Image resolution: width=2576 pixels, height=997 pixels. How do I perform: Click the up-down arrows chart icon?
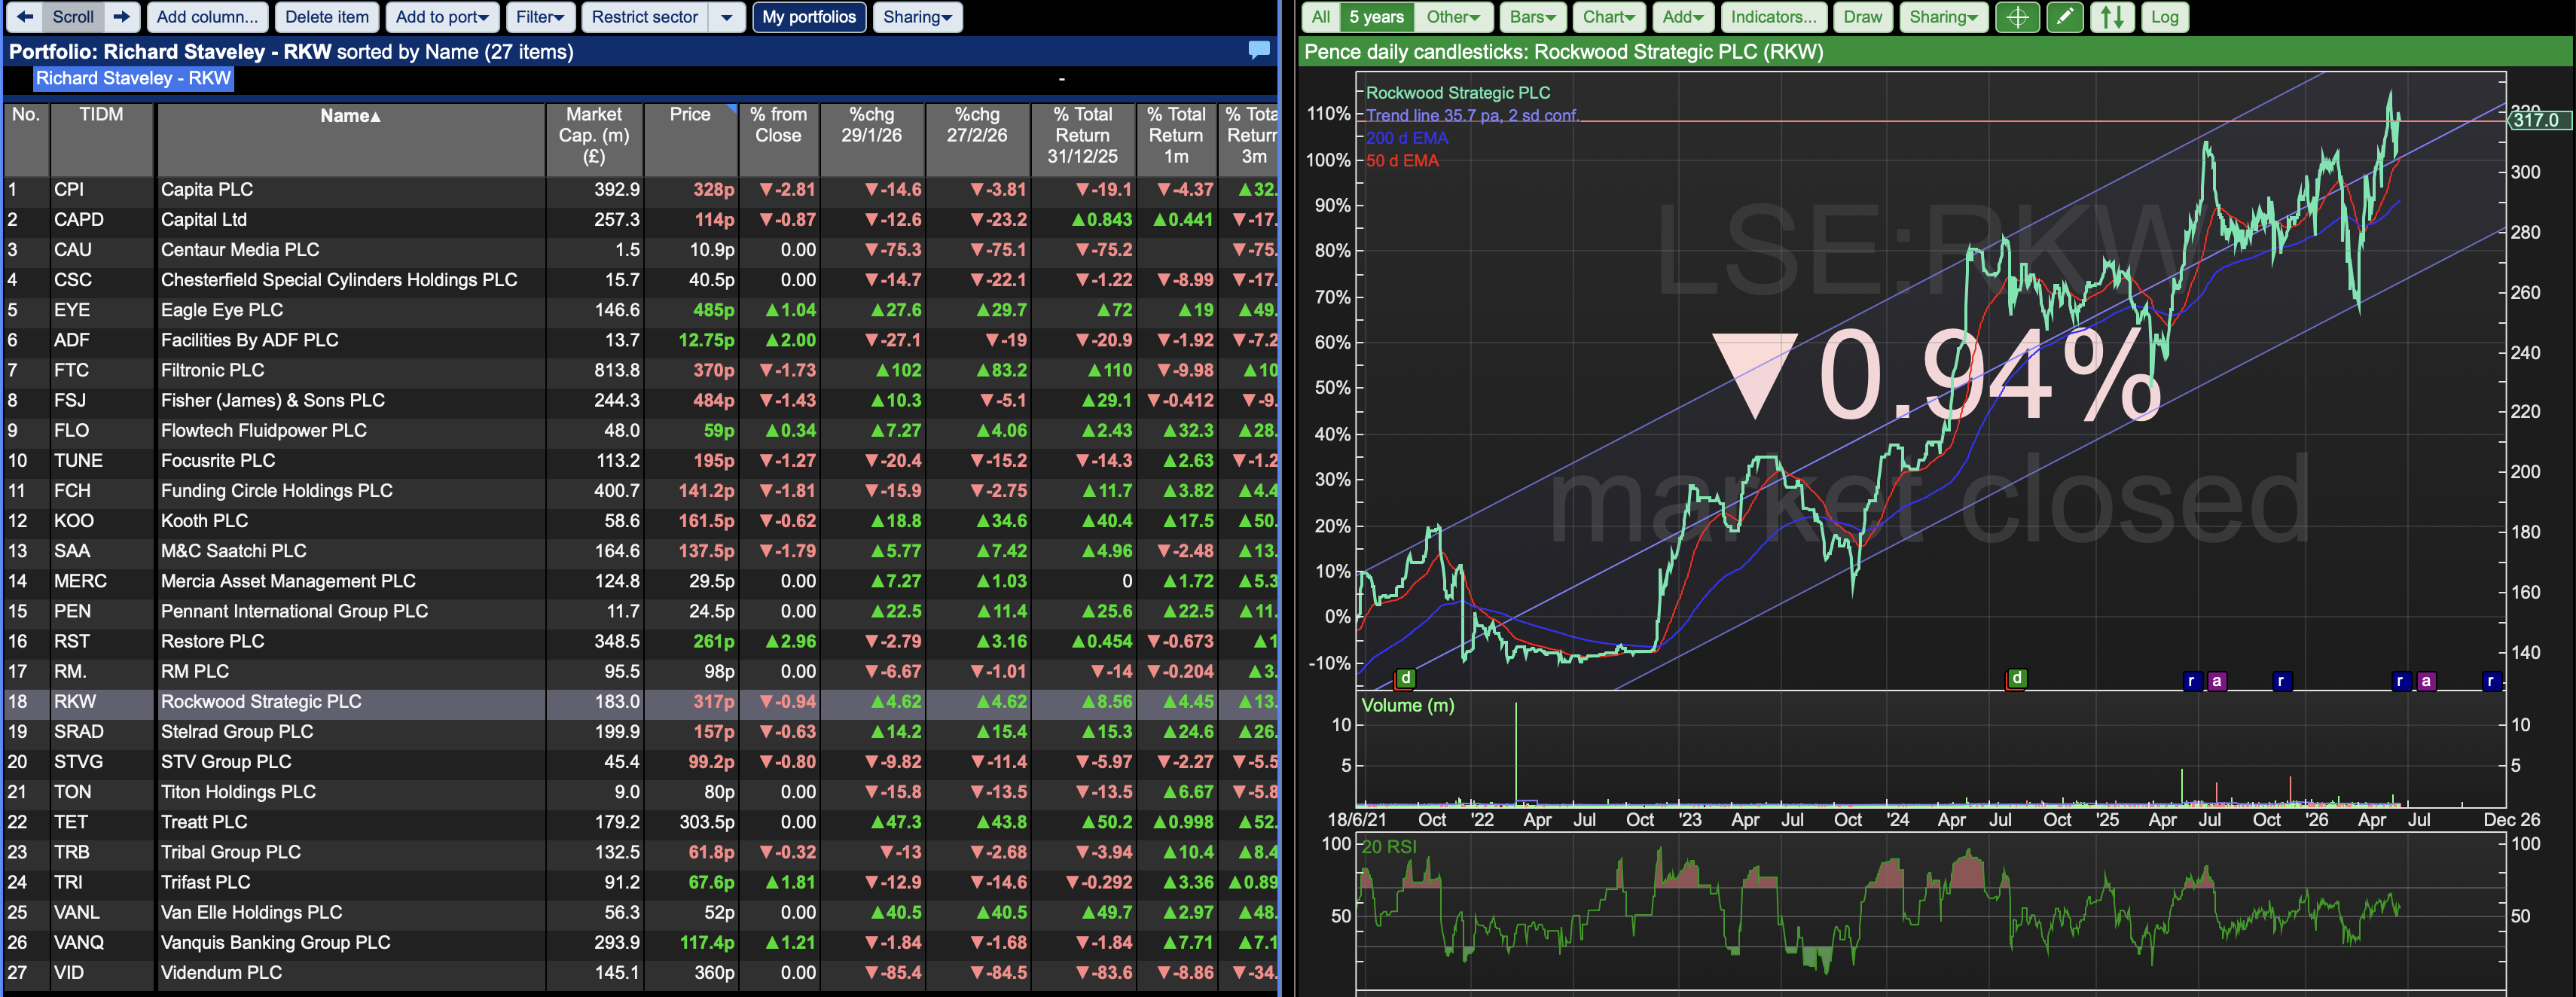(x=2112, y=17)
